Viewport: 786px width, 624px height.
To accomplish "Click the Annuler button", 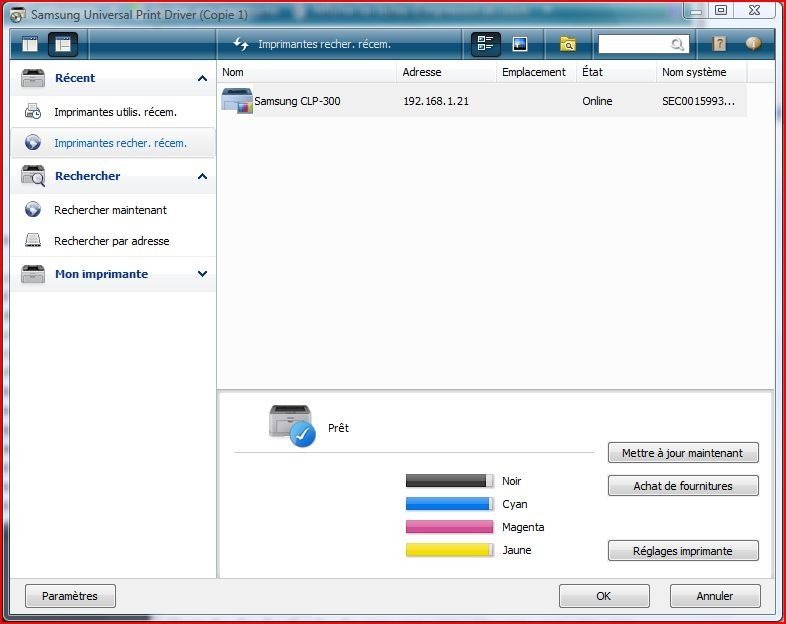I will click(715, 596).
